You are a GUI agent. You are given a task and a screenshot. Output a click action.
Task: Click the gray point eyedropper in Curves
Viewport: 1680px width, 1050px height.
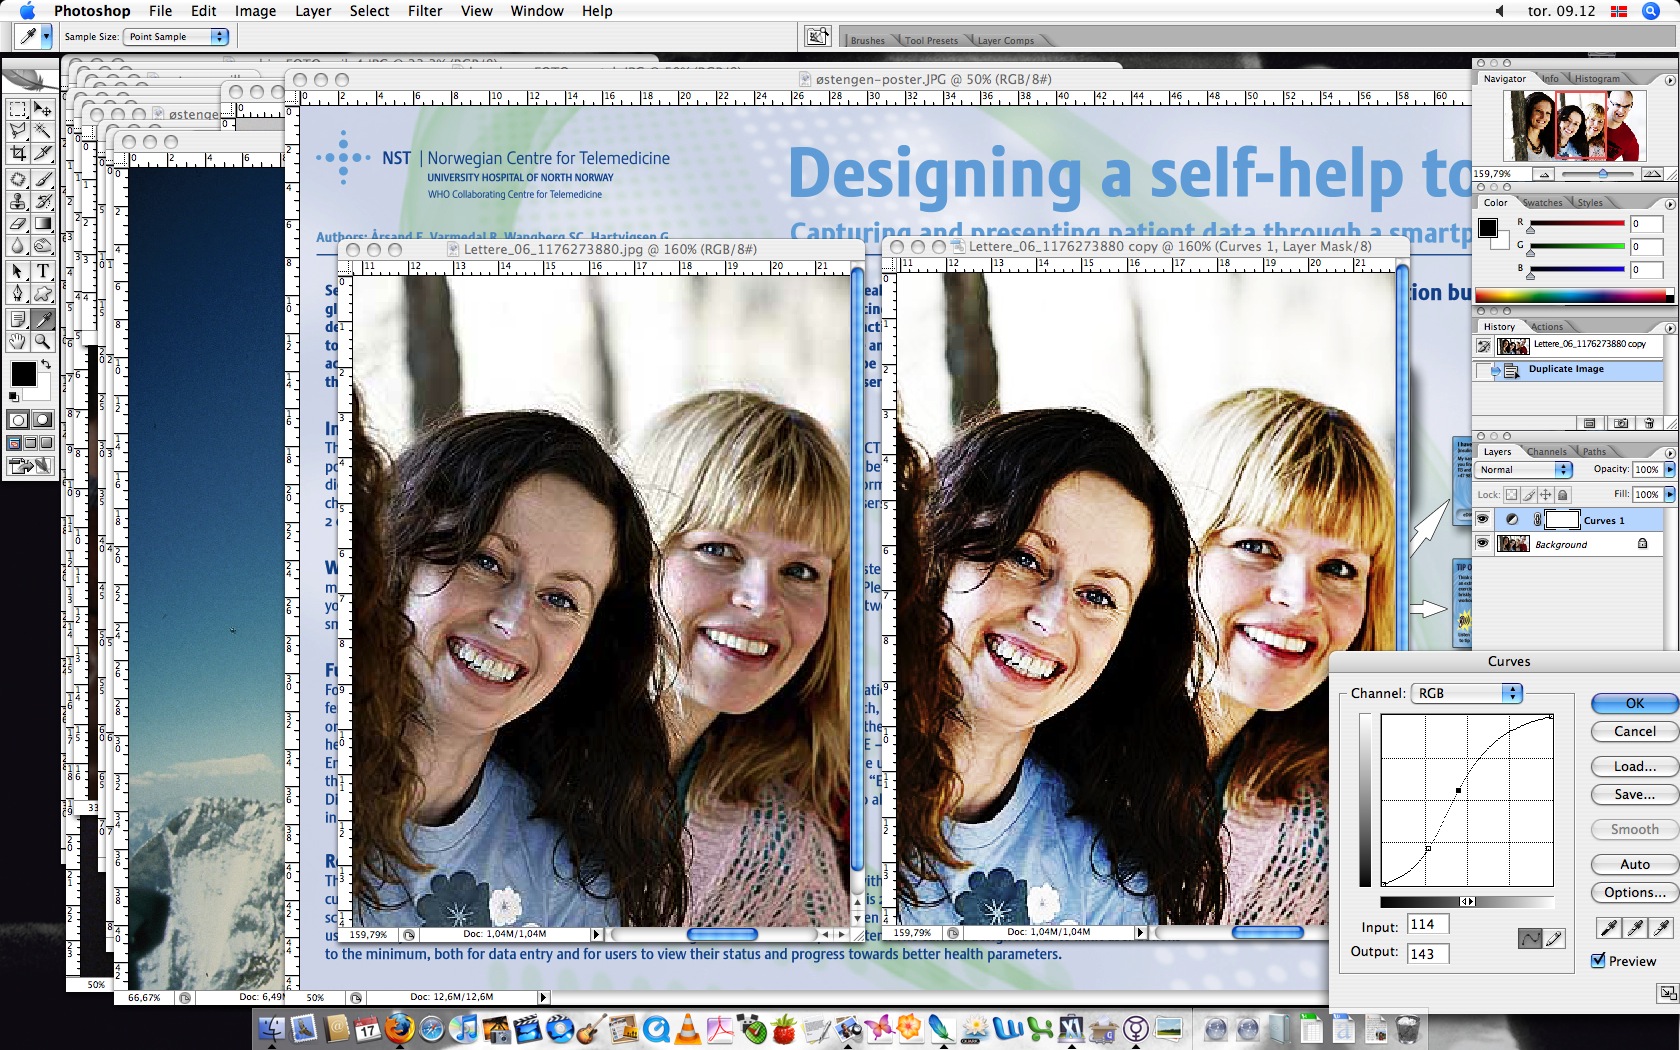1635,928
